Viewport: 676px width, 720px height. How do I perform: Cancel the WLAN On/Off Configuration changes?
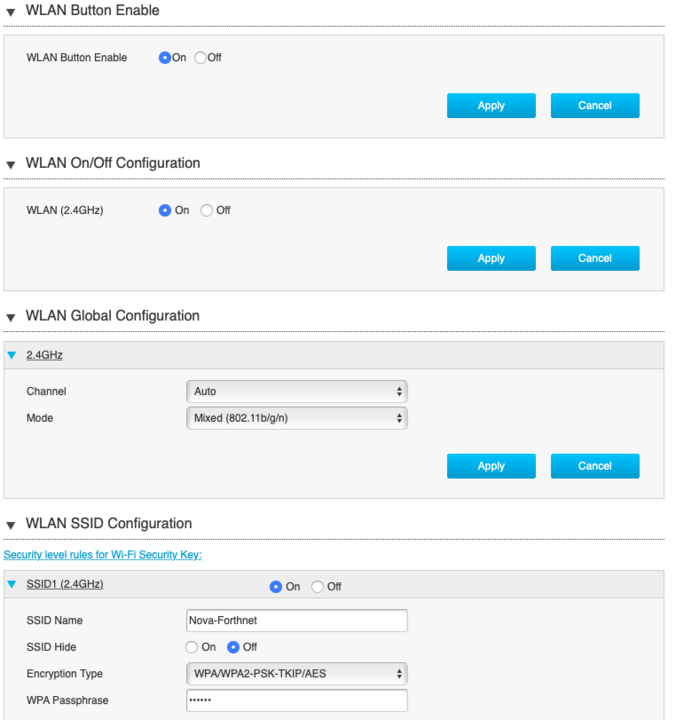point(595,258)
